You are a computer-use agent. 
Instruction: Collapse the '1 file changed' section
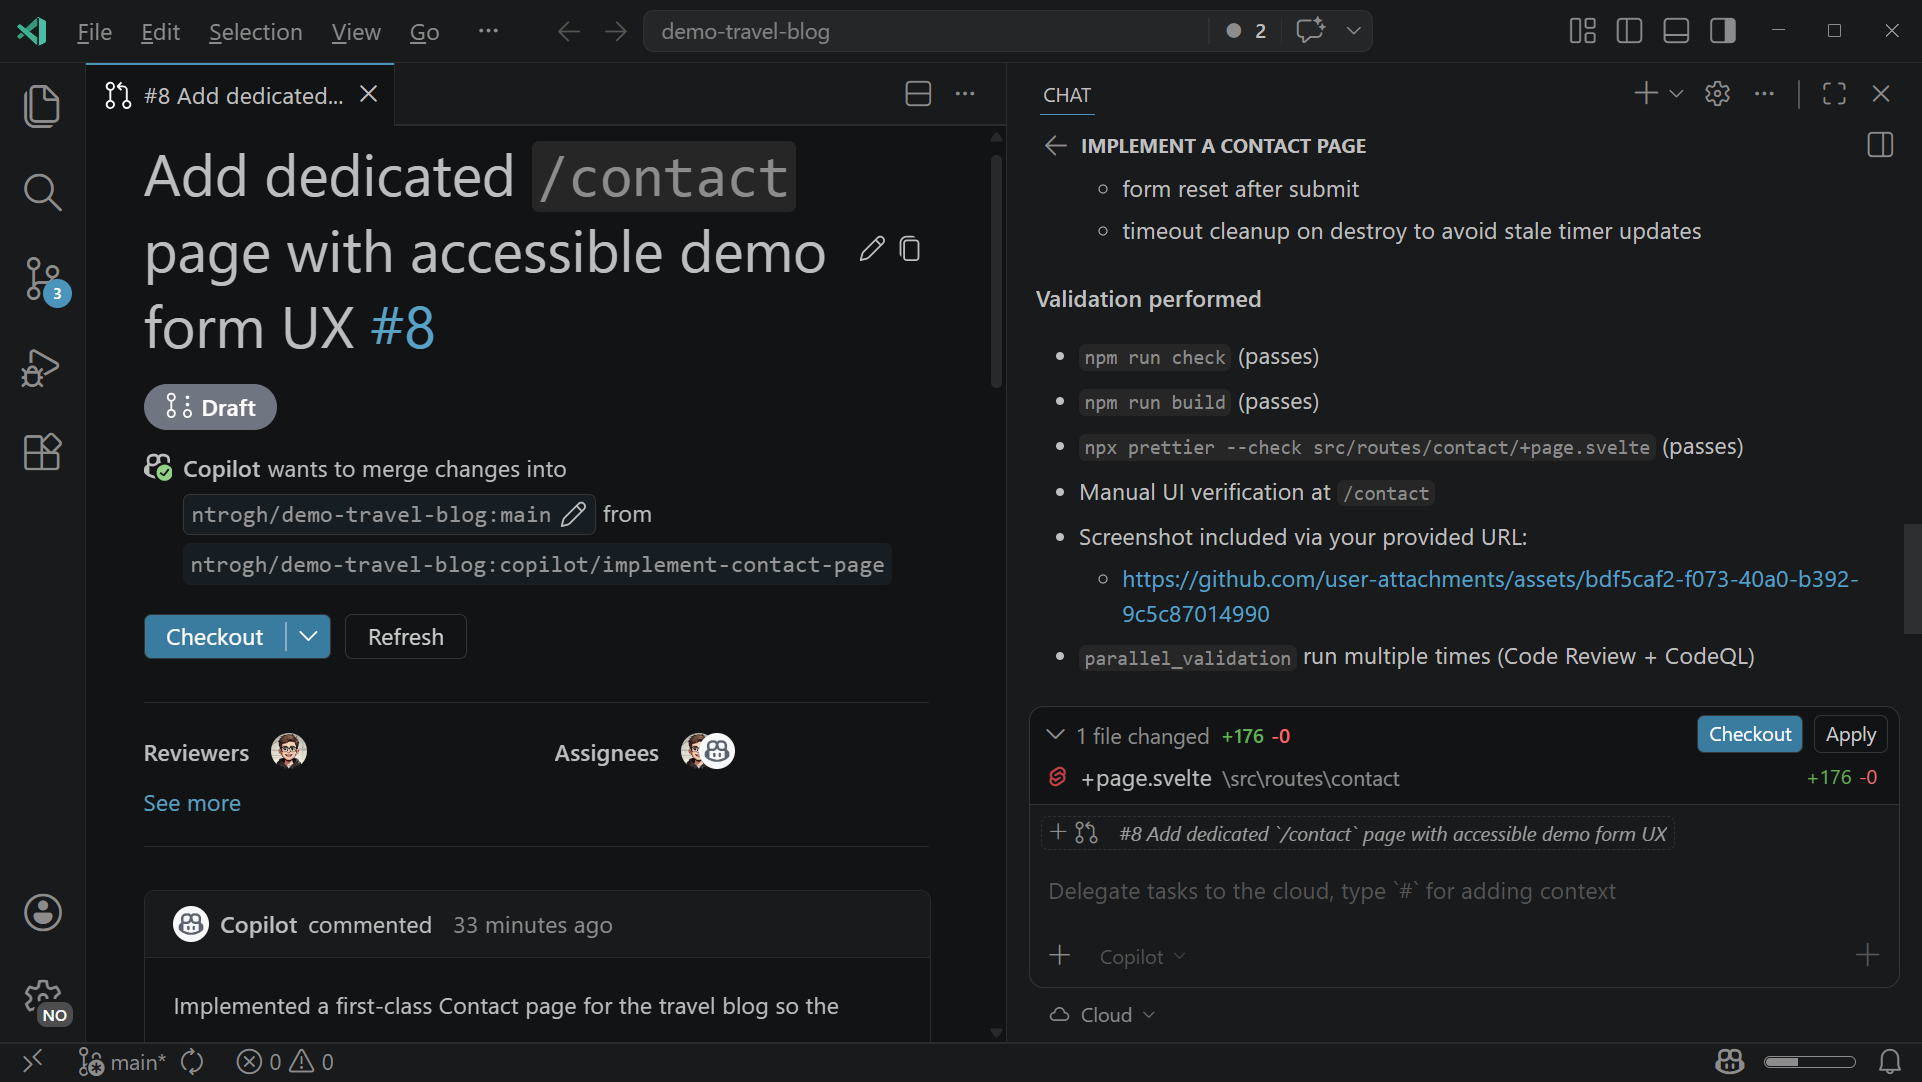[x=1056, y=735]
